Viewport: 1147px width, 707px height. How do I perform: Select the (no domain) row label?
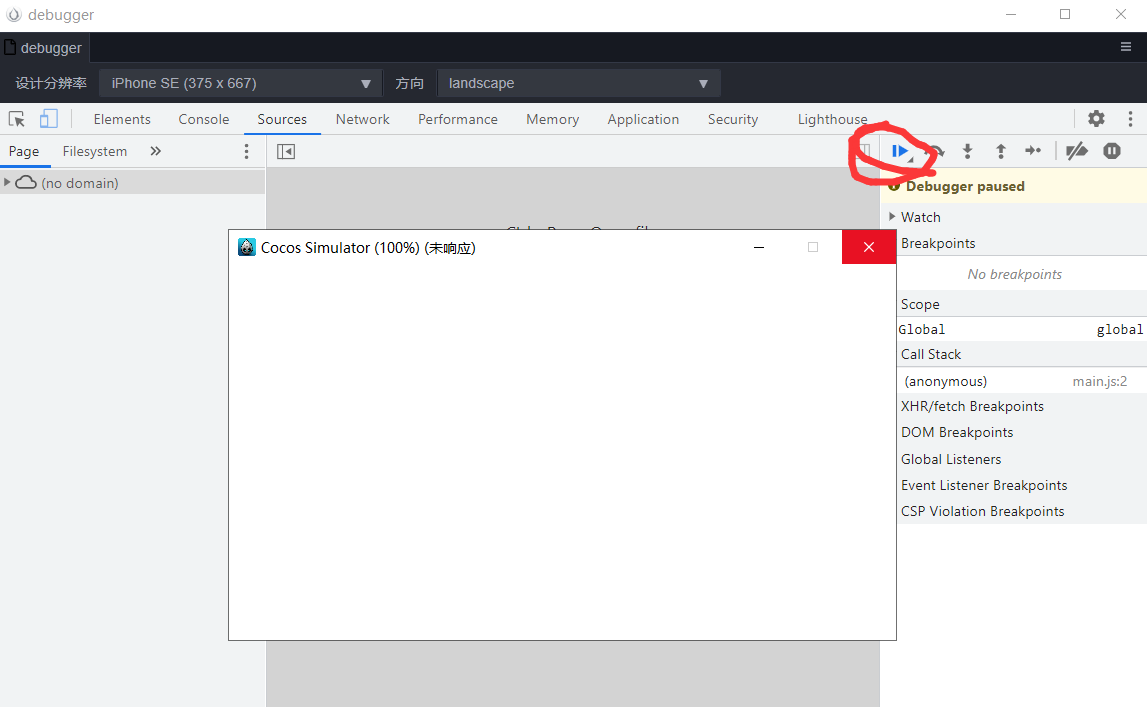(x=80, y=183)
